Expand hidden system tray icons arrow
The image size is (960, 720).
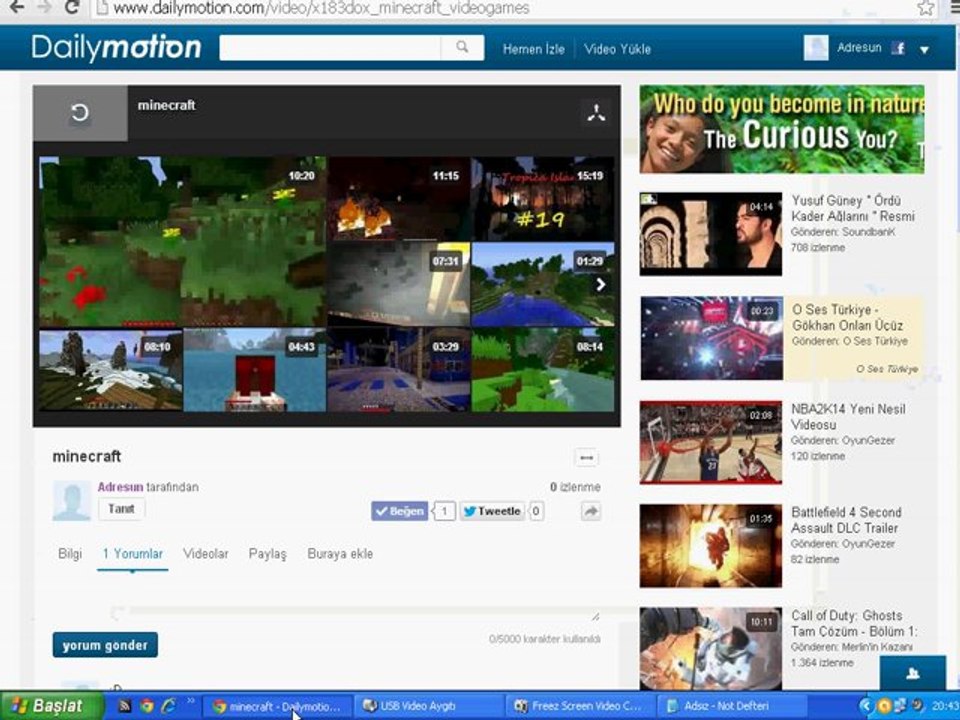pyautogui.click(x=865, y=706)
